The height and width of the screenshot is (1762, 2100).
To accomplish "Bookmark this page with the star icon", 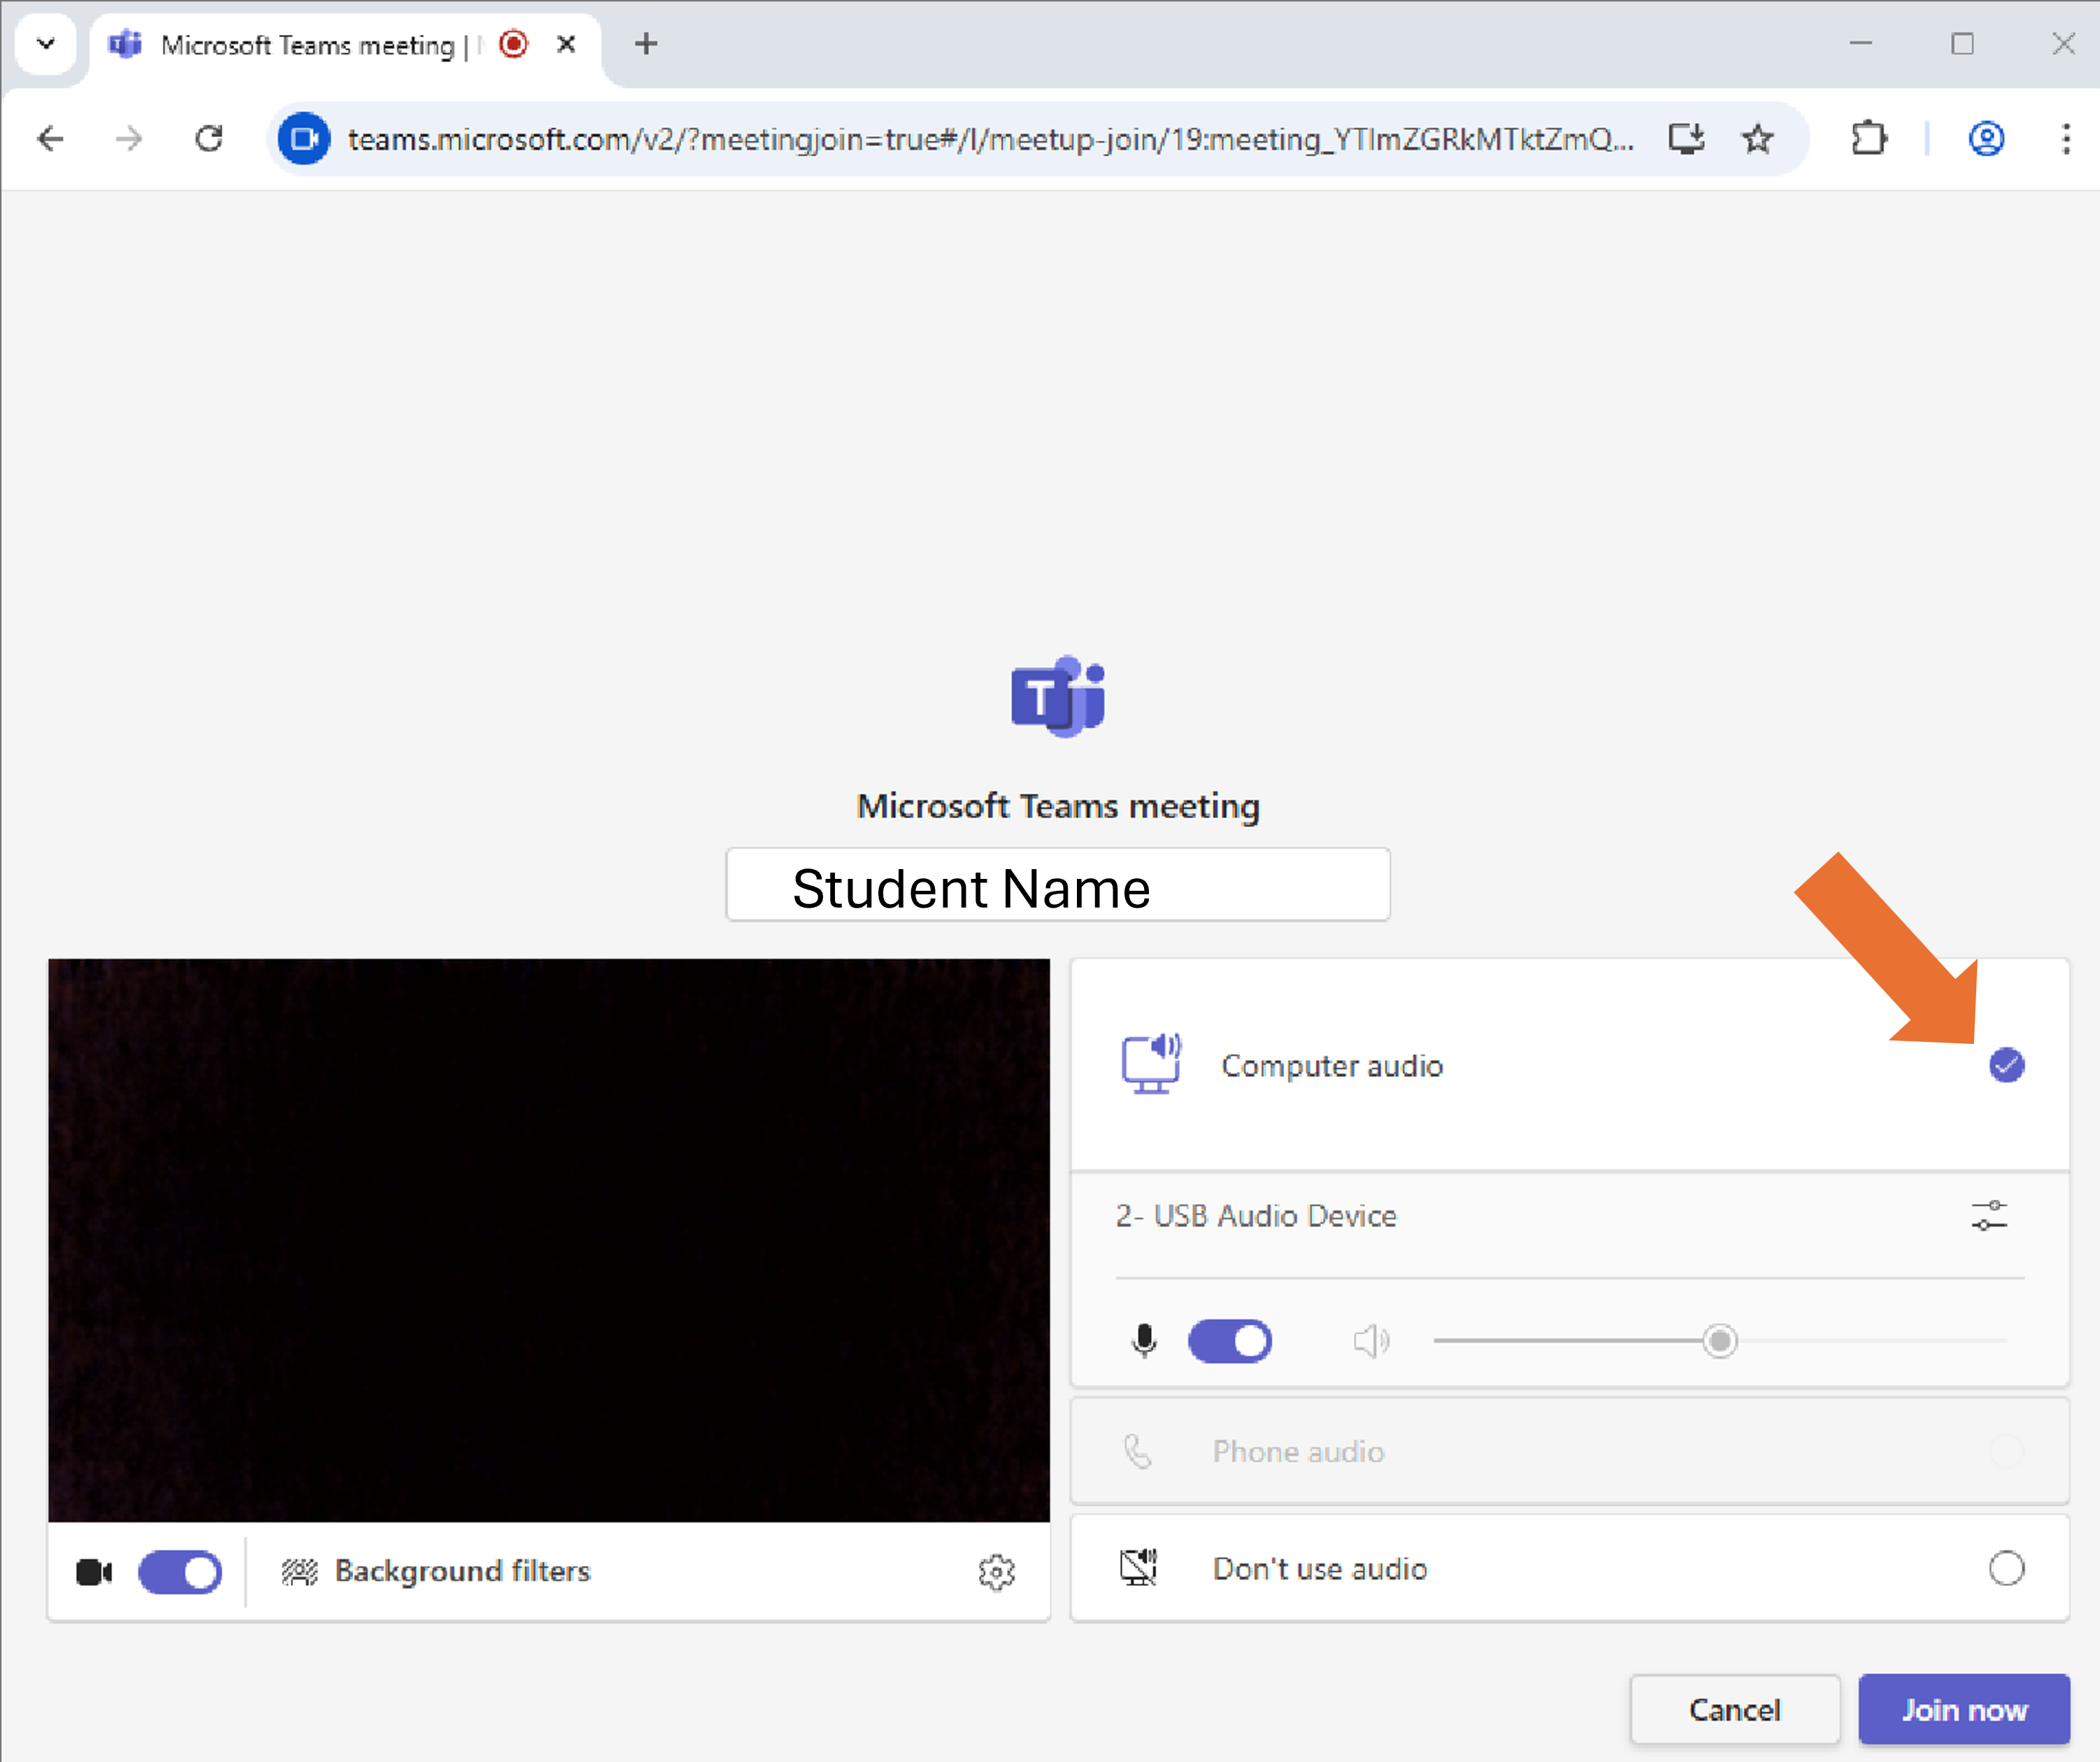I will [x=1757, y=138].
